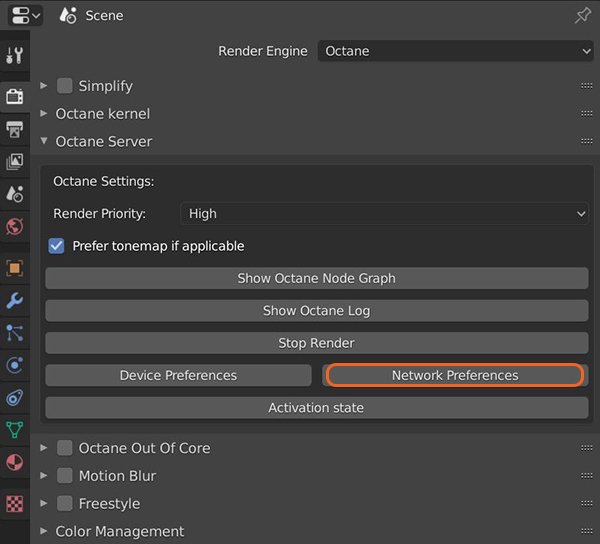
Task: Click the Render Priority label
Action: click(x=99, y=213)
